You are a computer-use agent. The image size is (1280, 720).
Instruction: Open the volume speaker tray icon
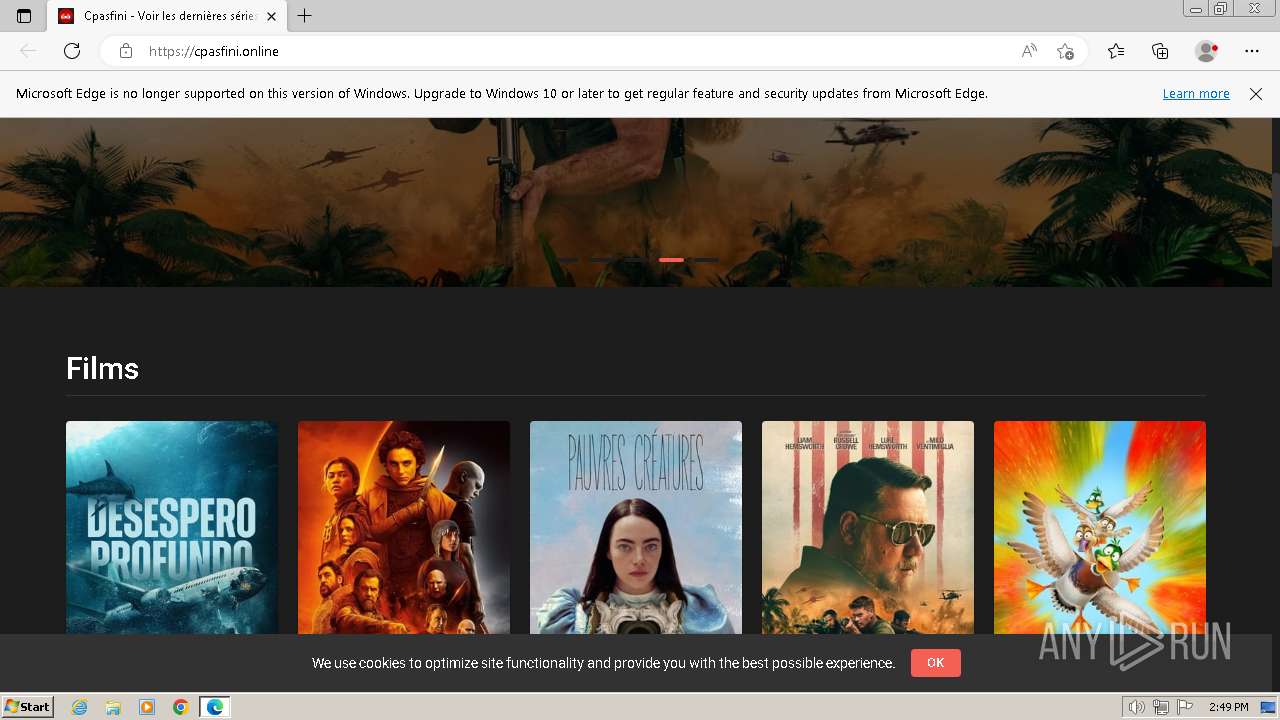pos(1137,707)
